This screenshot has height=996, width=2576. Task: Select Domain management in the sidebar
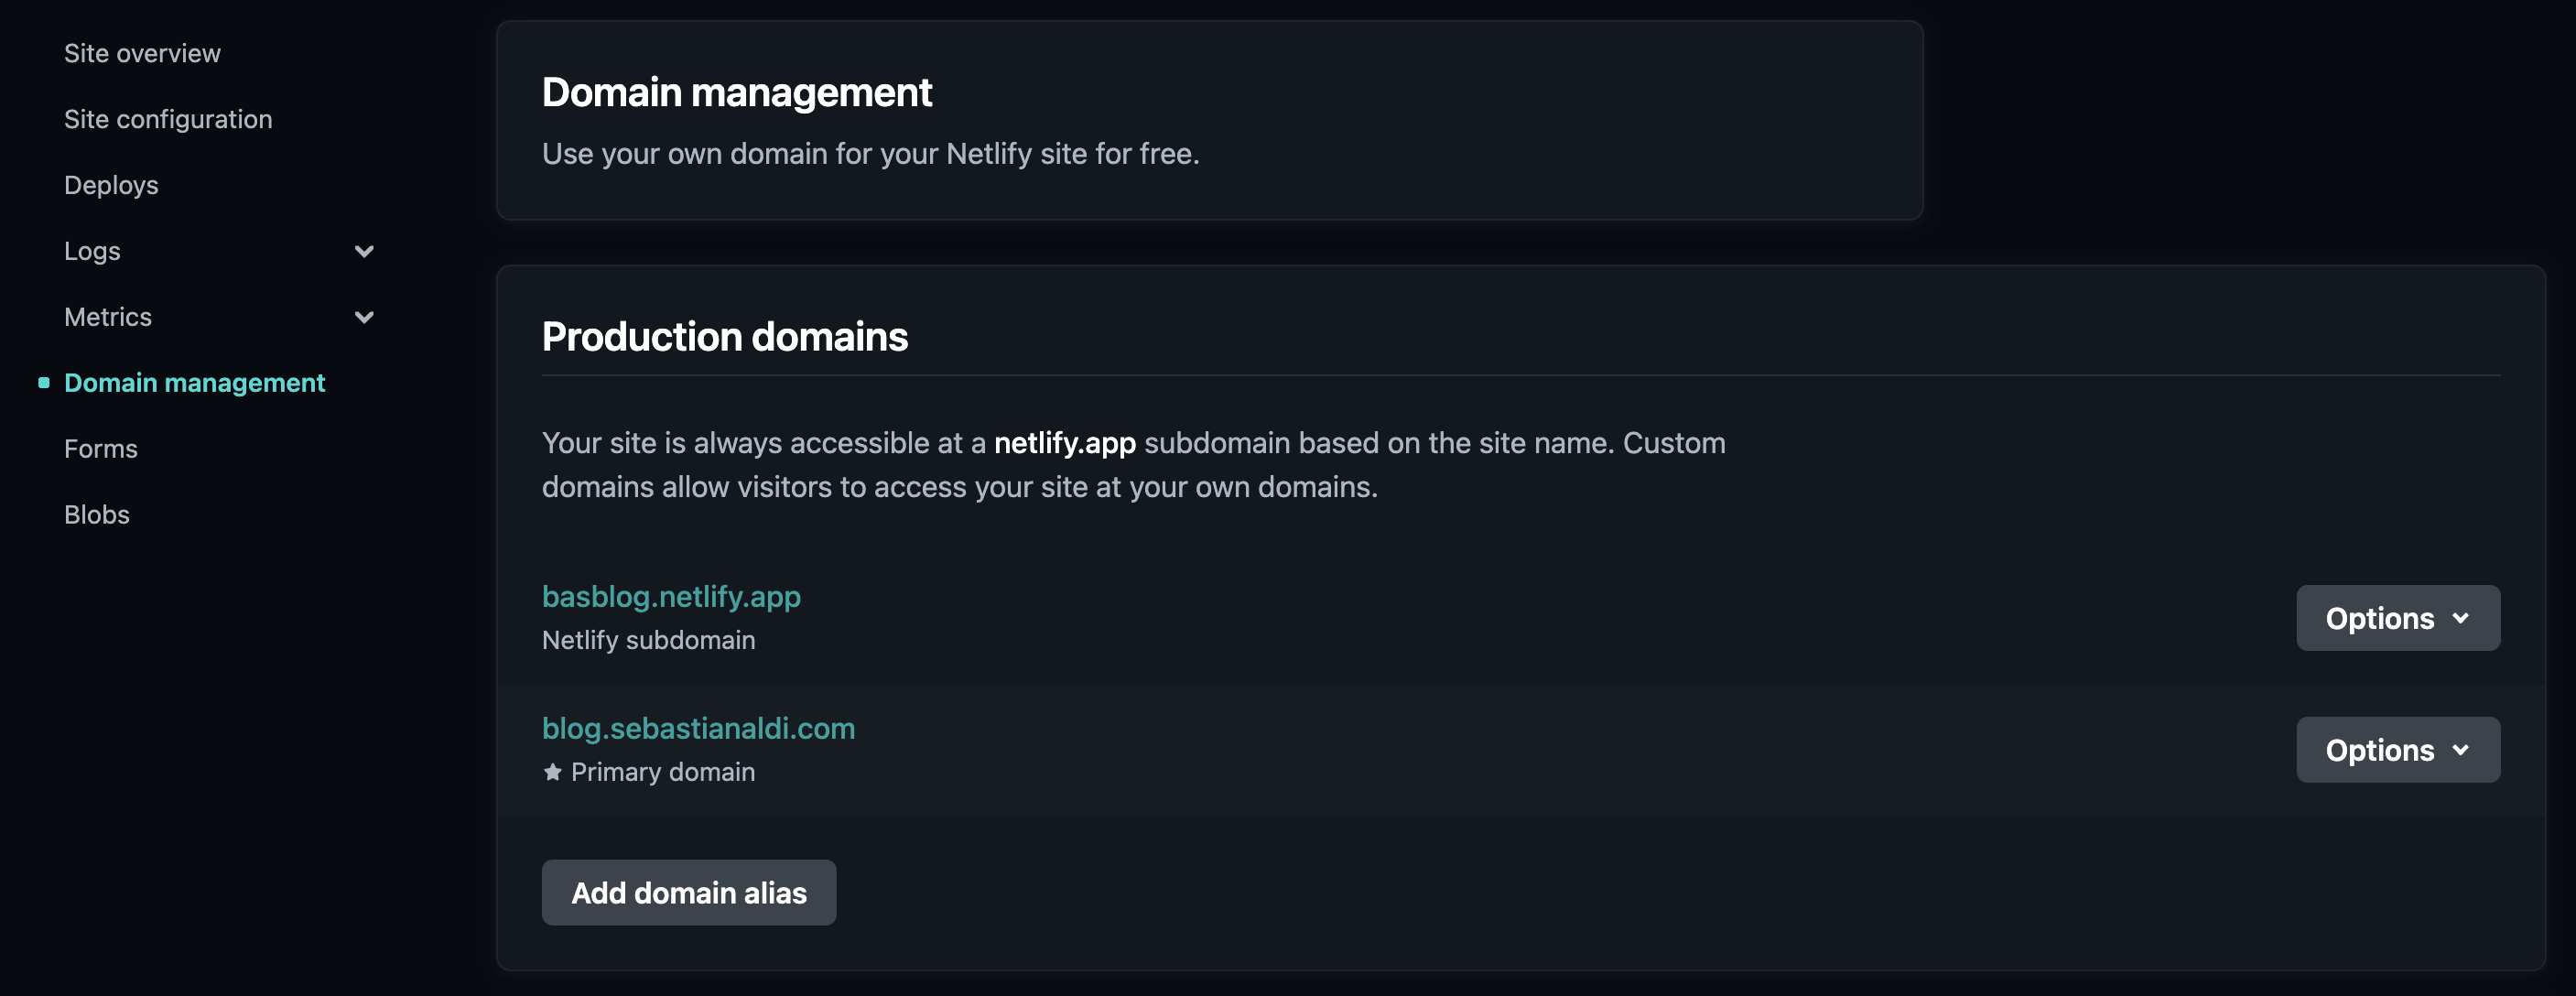coord(195,382)
